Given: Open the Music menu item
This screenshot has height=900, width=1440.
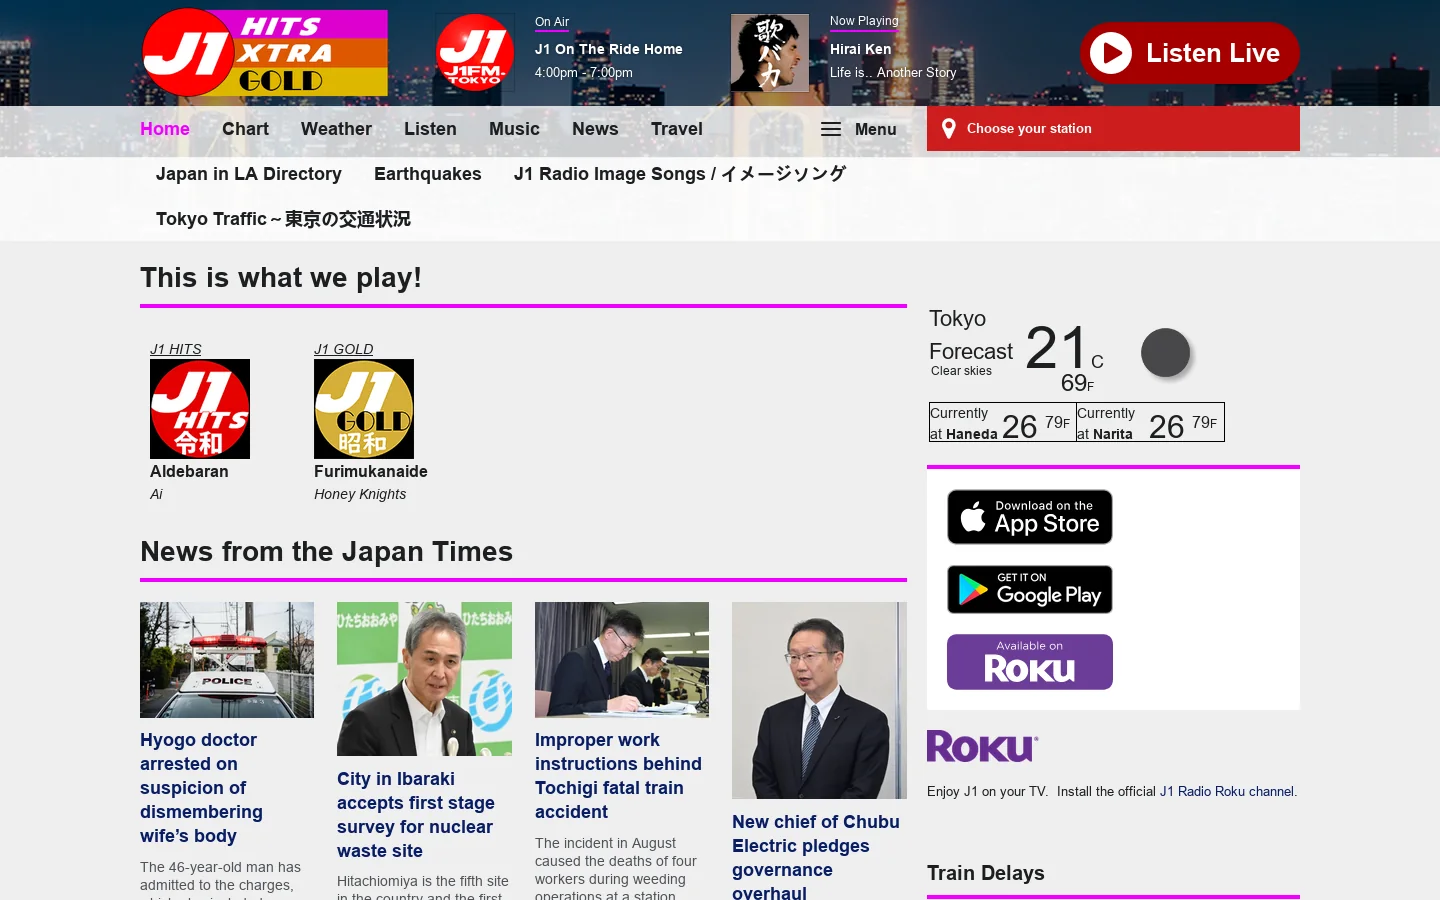Looking at the screenshot, I should tap(514, 129).
